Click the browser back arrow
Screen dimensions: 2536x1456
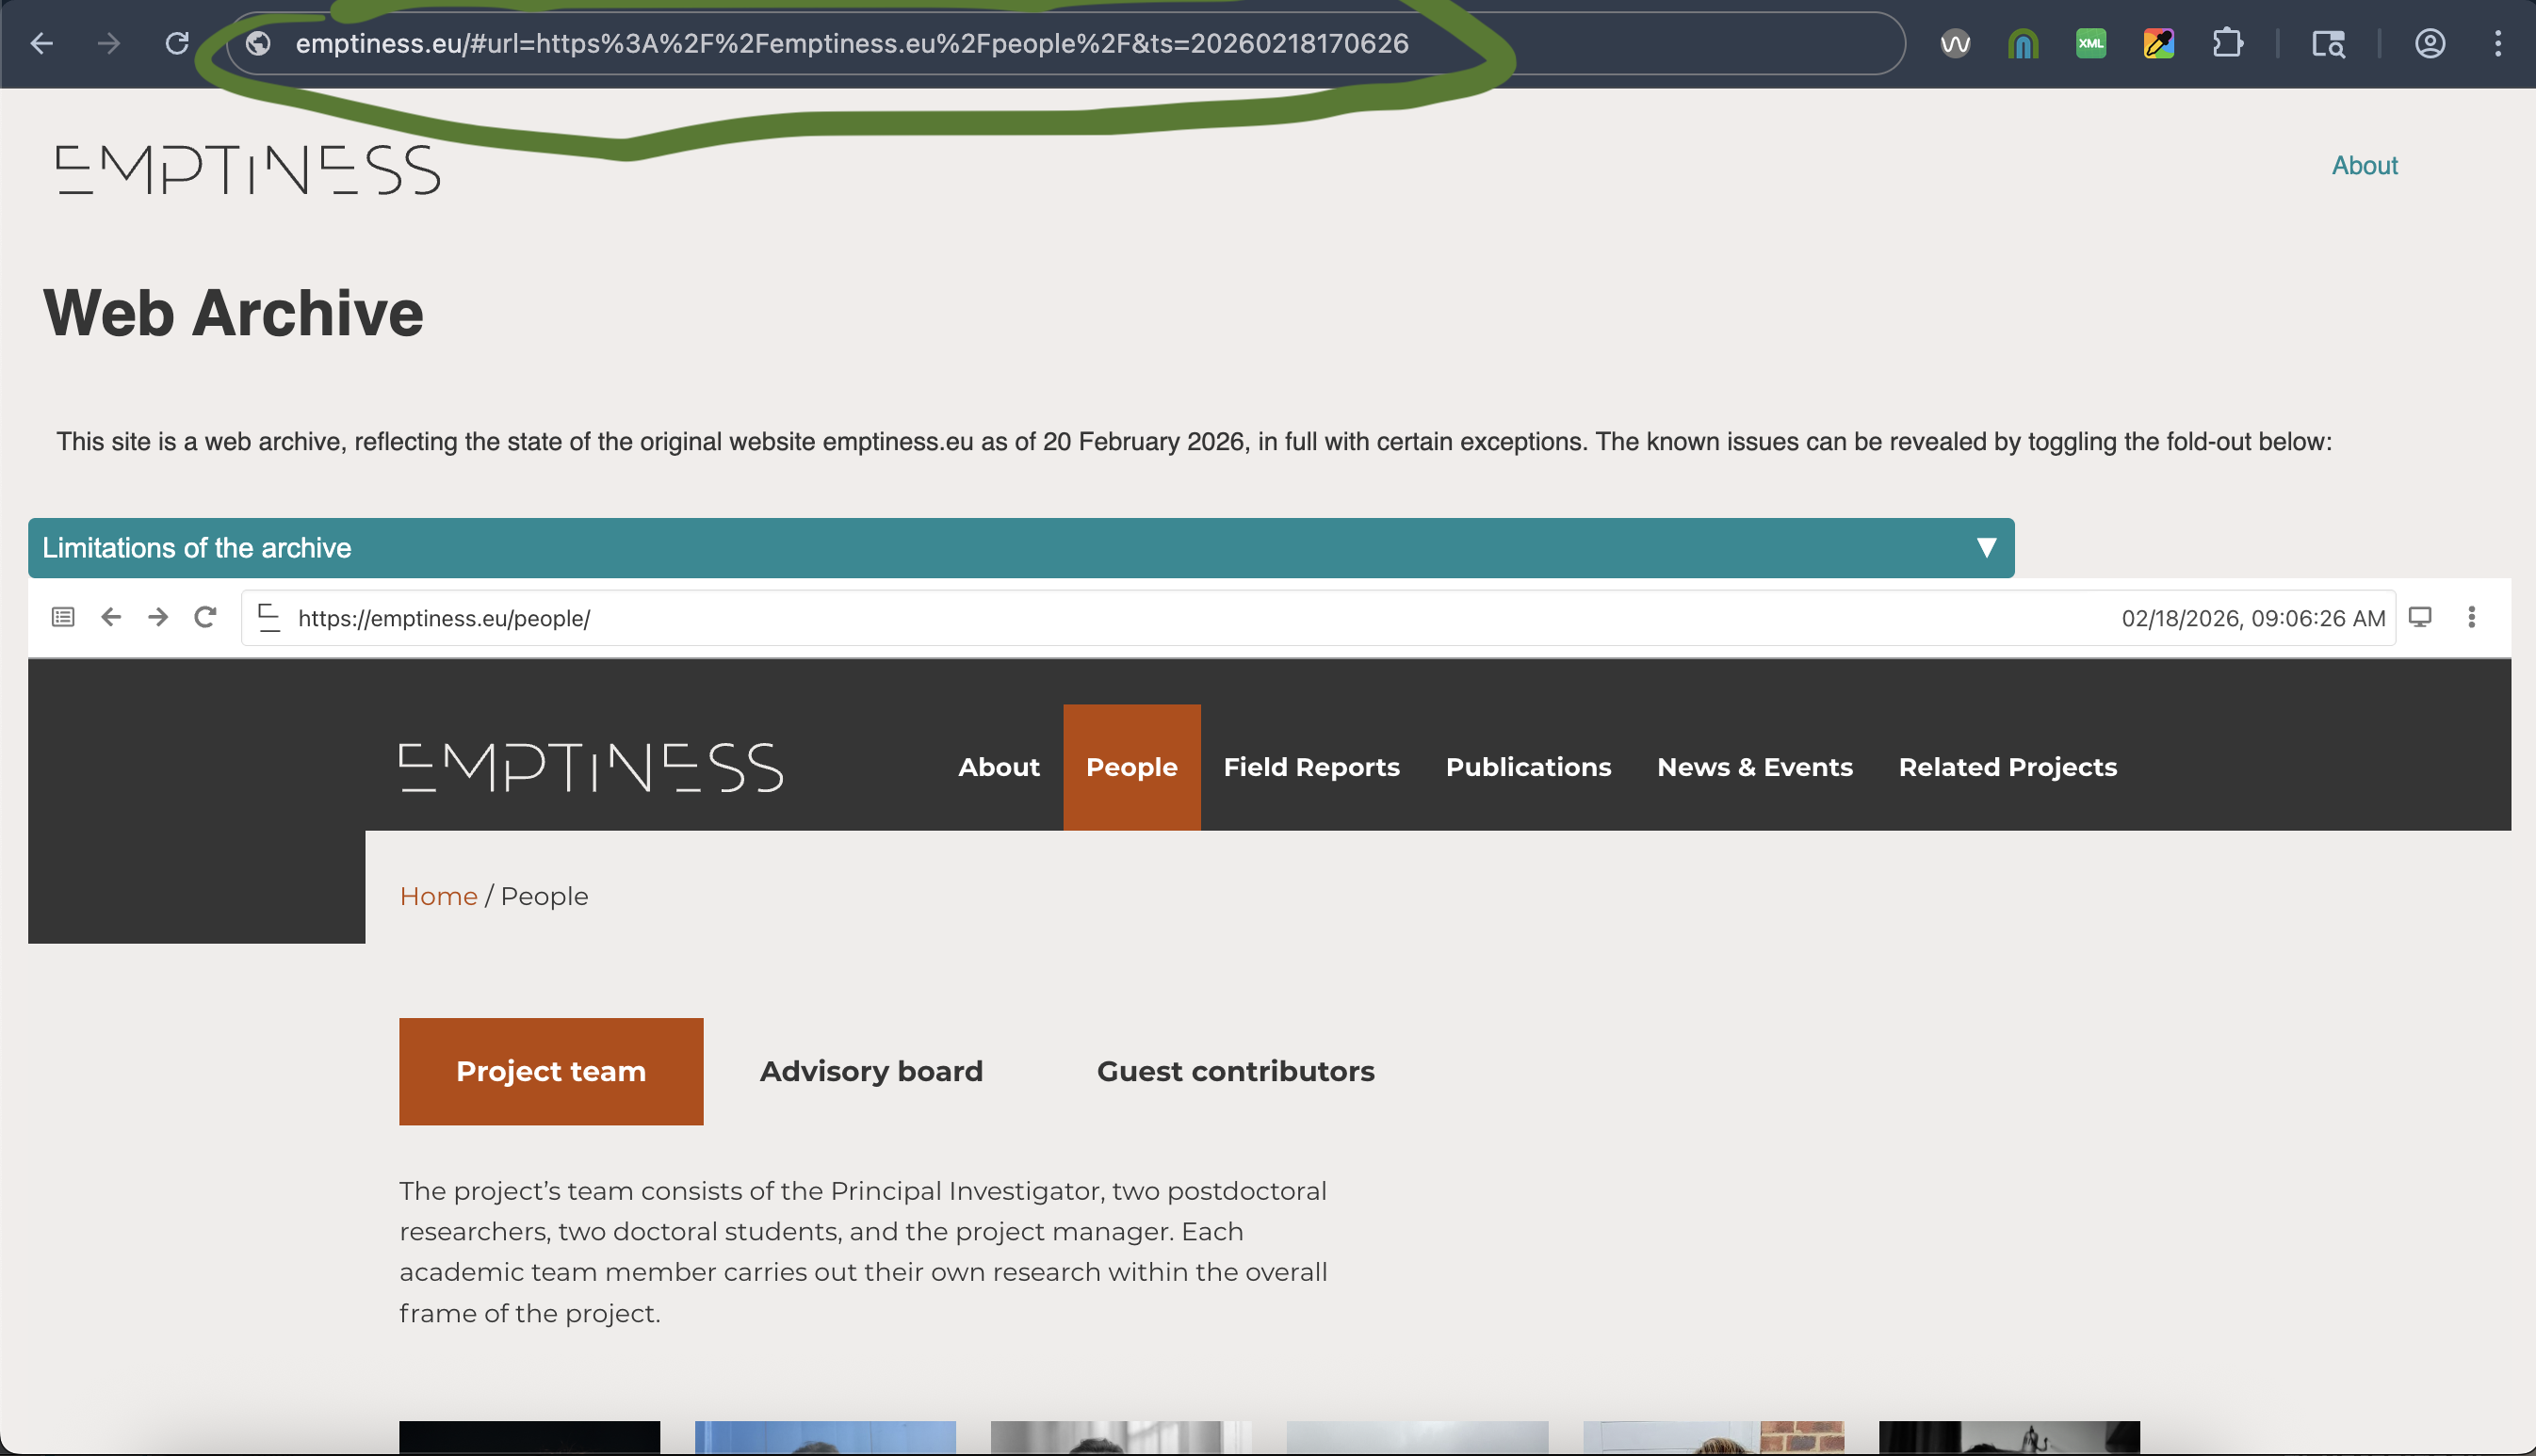pyautogui.click(x=42, y=44)
